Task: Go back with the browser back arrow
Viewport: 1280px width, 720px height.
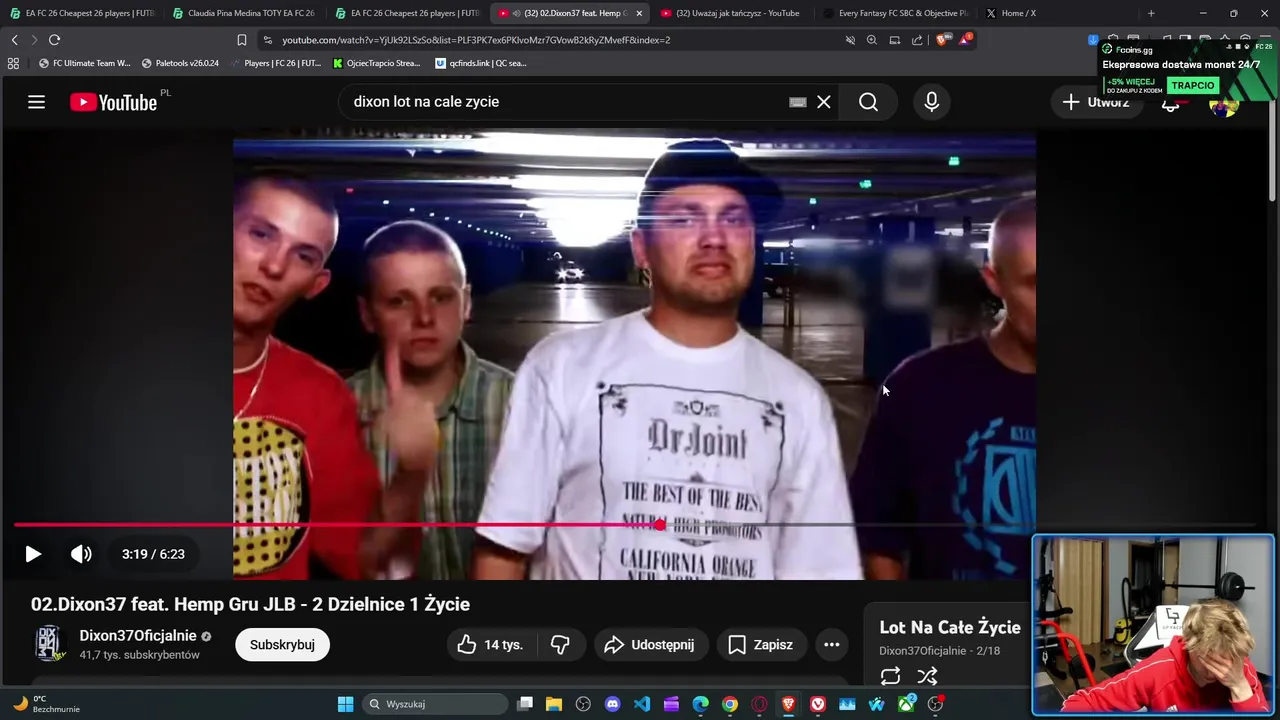Action: pyautogui.click(x=14, y=40)
